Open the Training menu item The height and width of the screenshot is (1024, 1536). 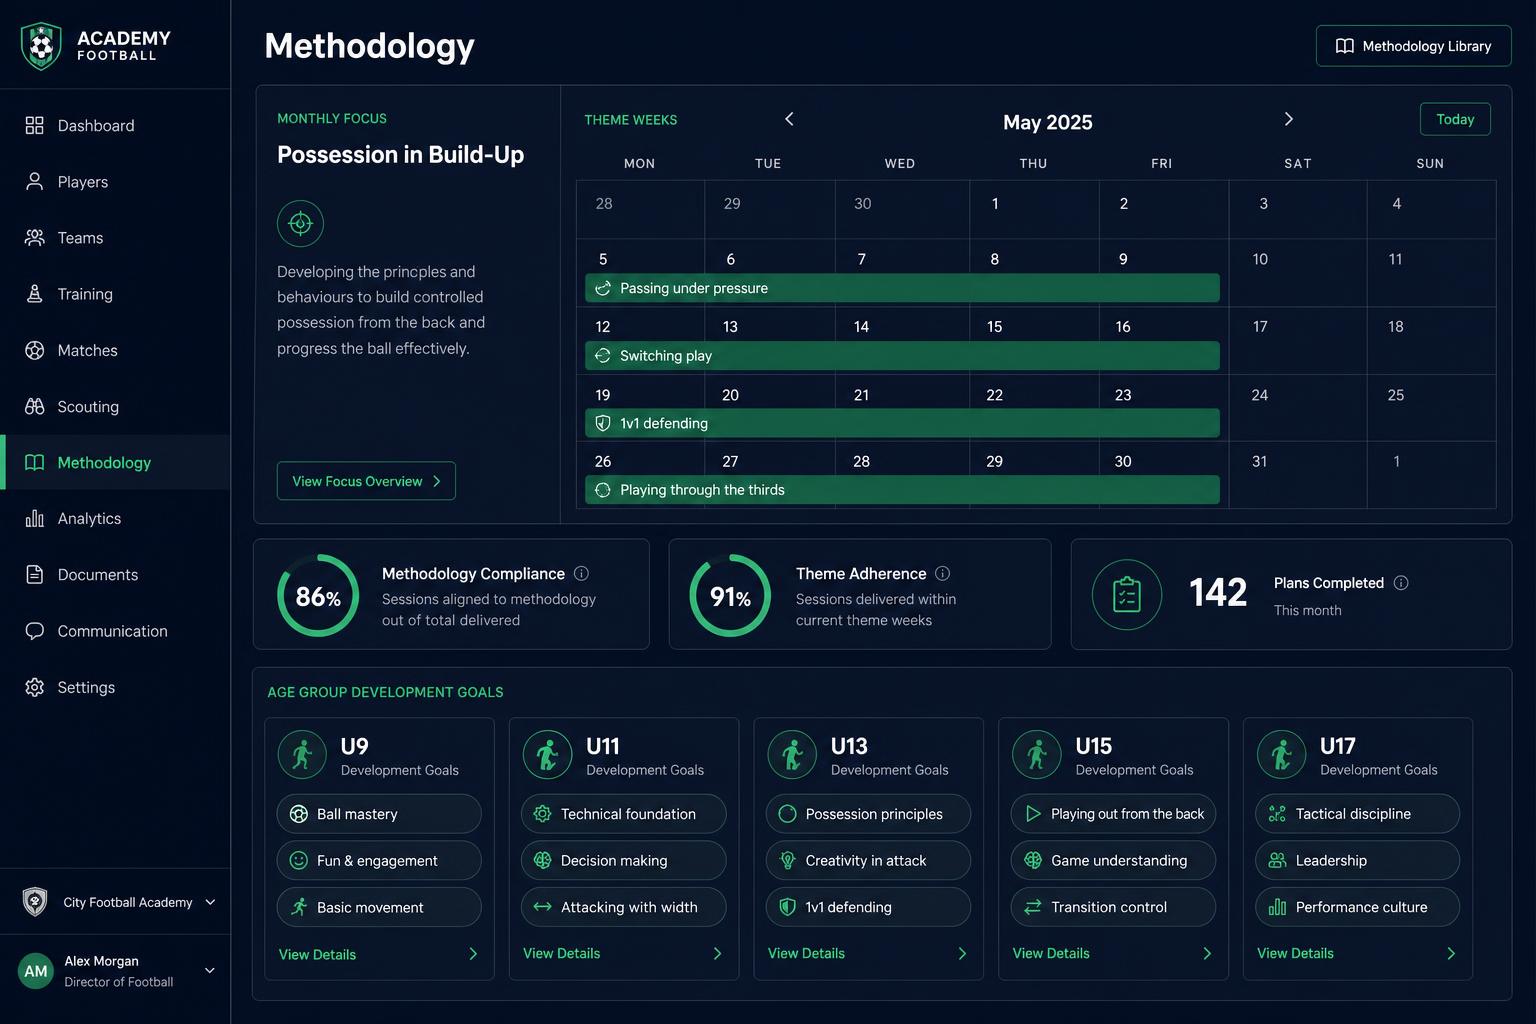pyautogui.click(x=115, y=294)
